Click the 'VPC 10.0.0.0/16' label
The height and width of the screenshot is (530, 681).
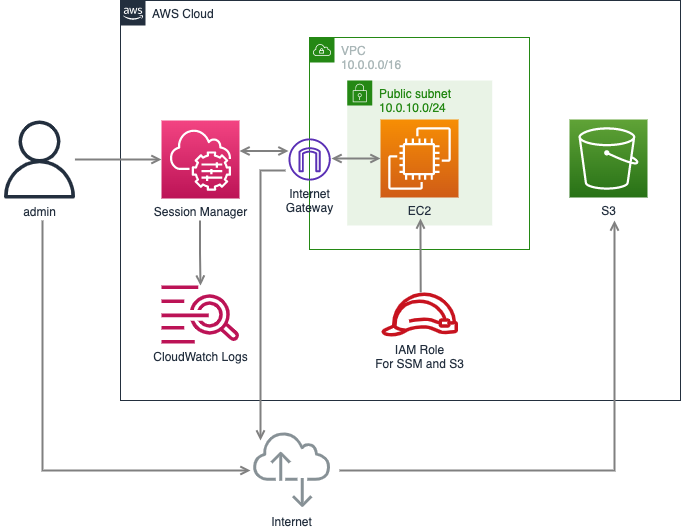click(371, 58)
